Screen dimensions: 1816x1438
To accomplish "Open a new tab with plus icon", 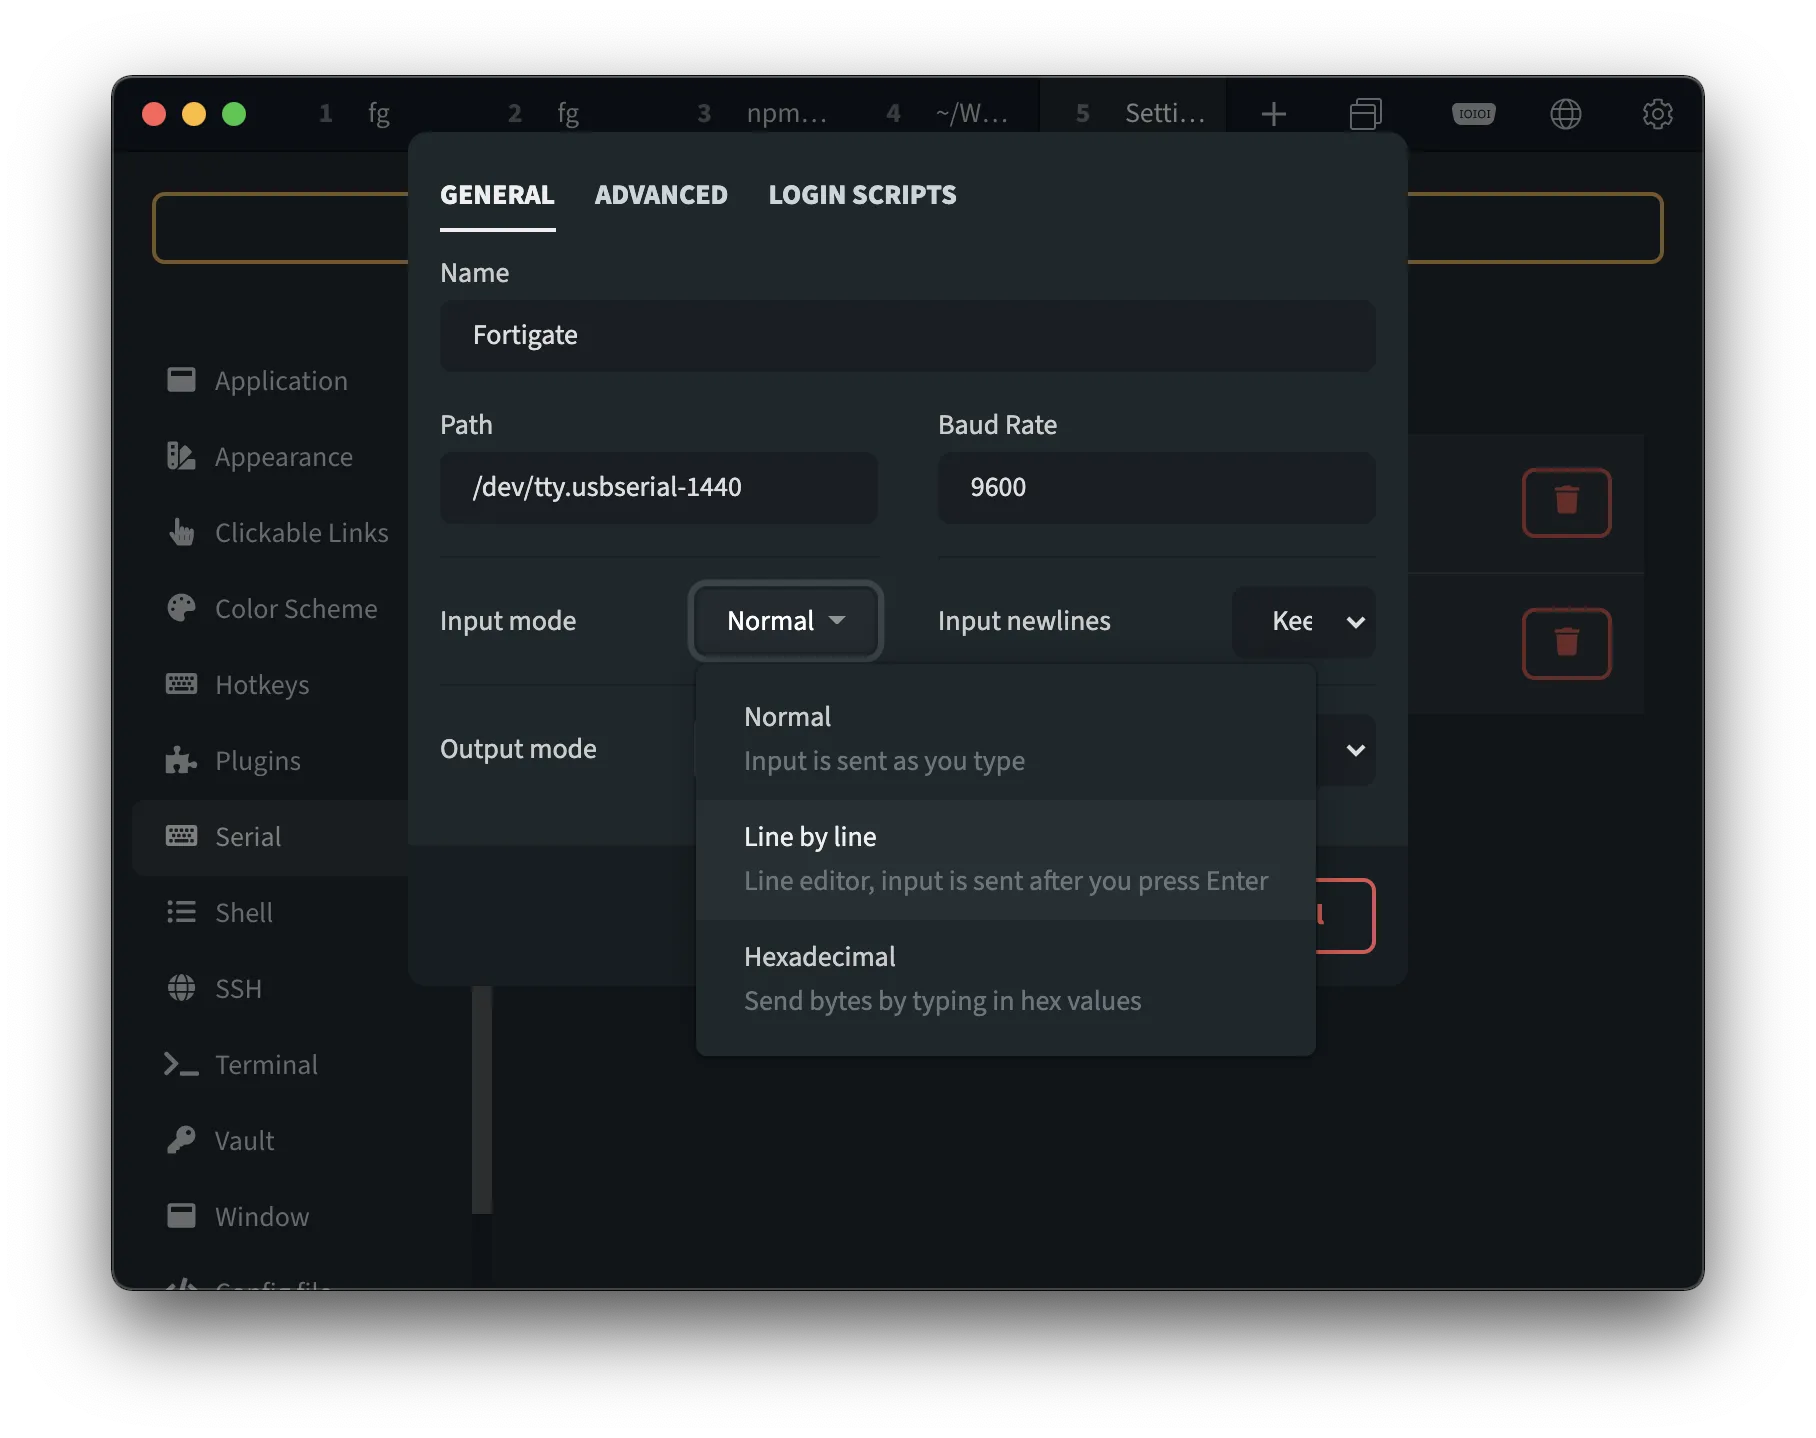I will [1273, 114].
